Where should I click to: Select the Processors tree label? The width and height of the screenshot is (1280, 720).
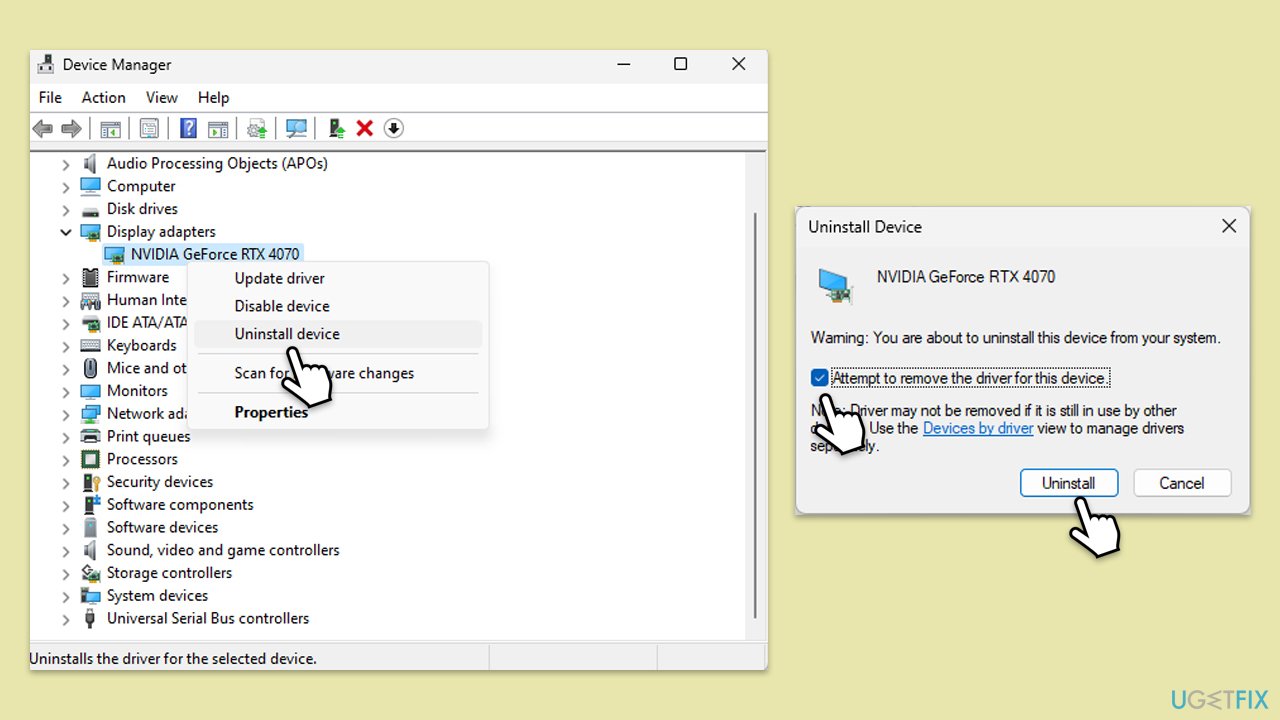tap(142, 459)
